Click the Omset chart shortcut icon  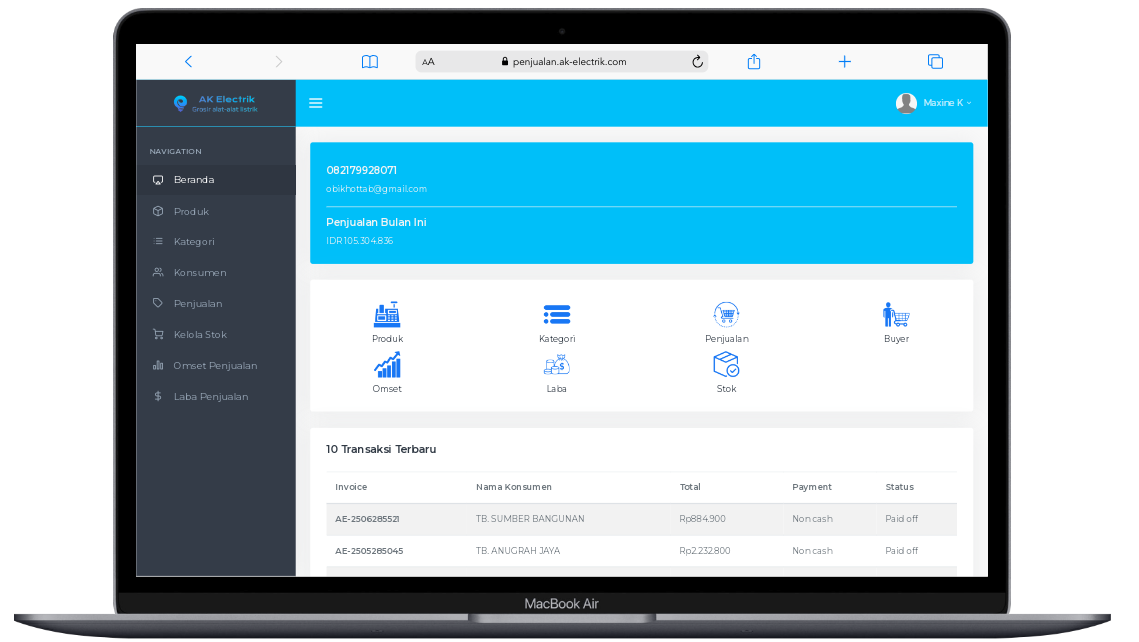click(x=387, y=365)
